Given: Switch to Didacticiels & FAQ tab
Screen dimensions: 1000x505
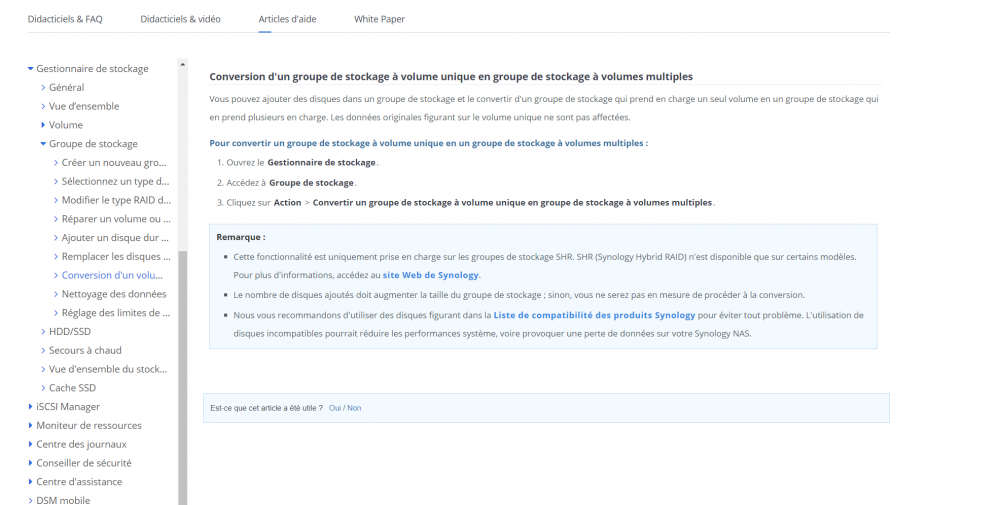Looking at the screenshot, I should (x=65, y=19).
